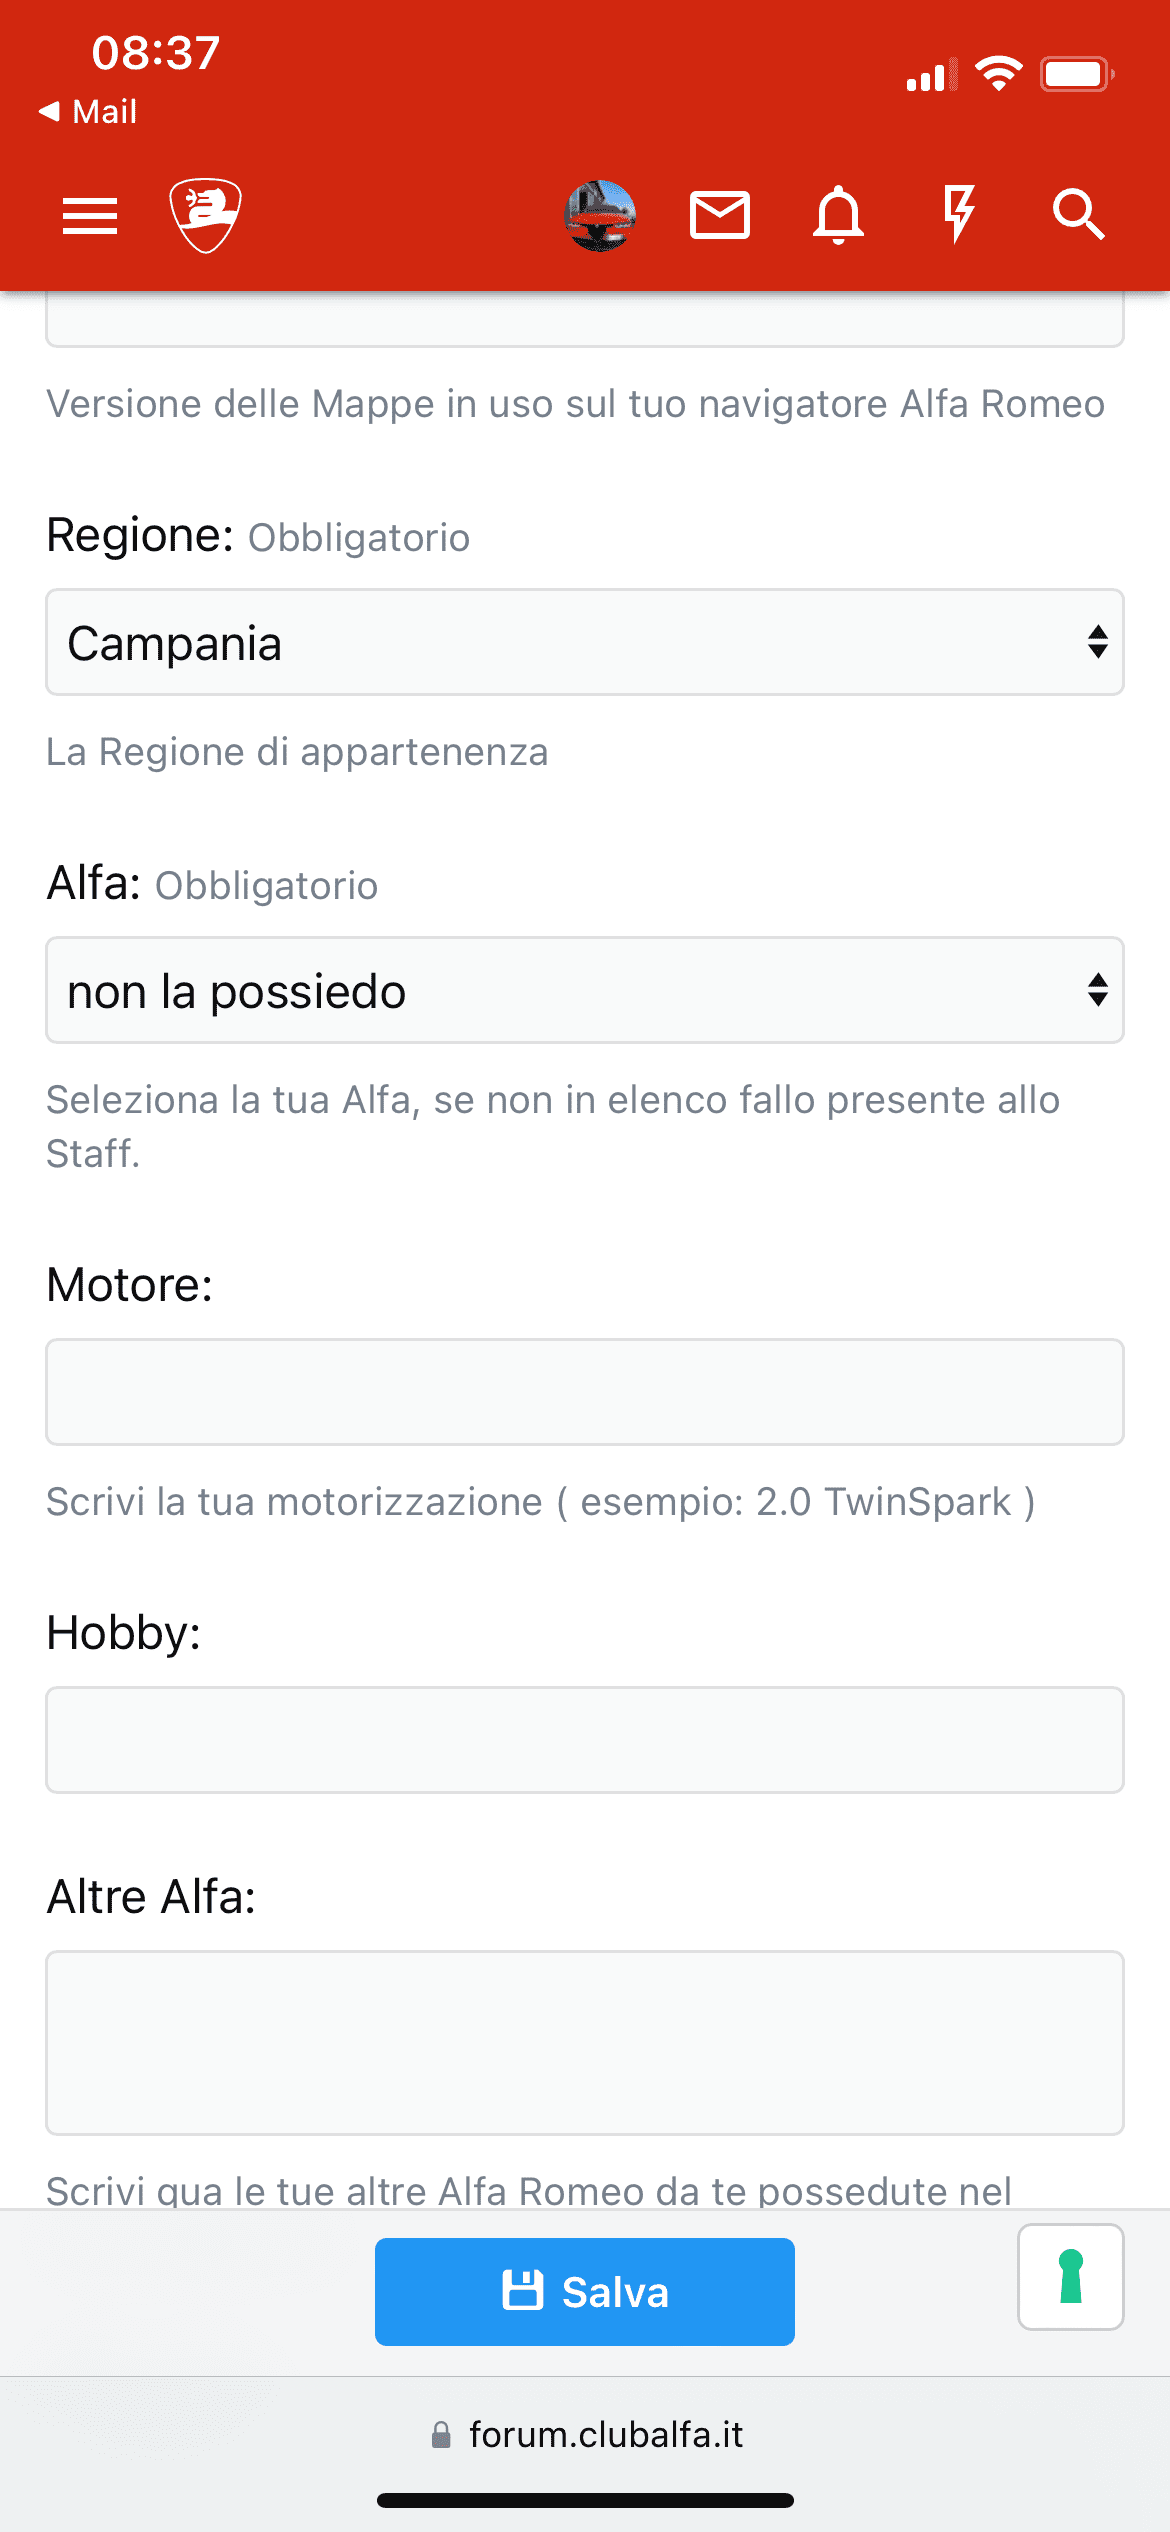Viewport: 1170px width, 2532px height.
Task: Tap the home indicator bar
Action: (585, 2500)
